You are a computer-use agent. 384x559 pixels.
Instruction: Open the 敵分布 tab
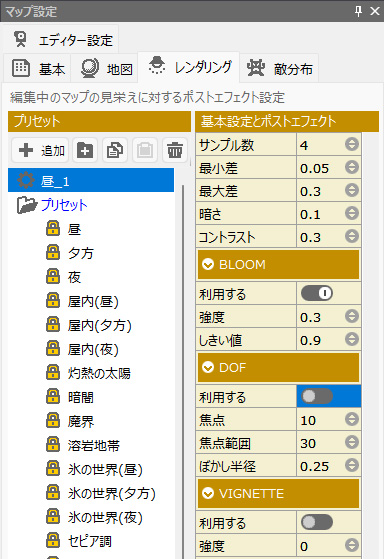[279, 68]
